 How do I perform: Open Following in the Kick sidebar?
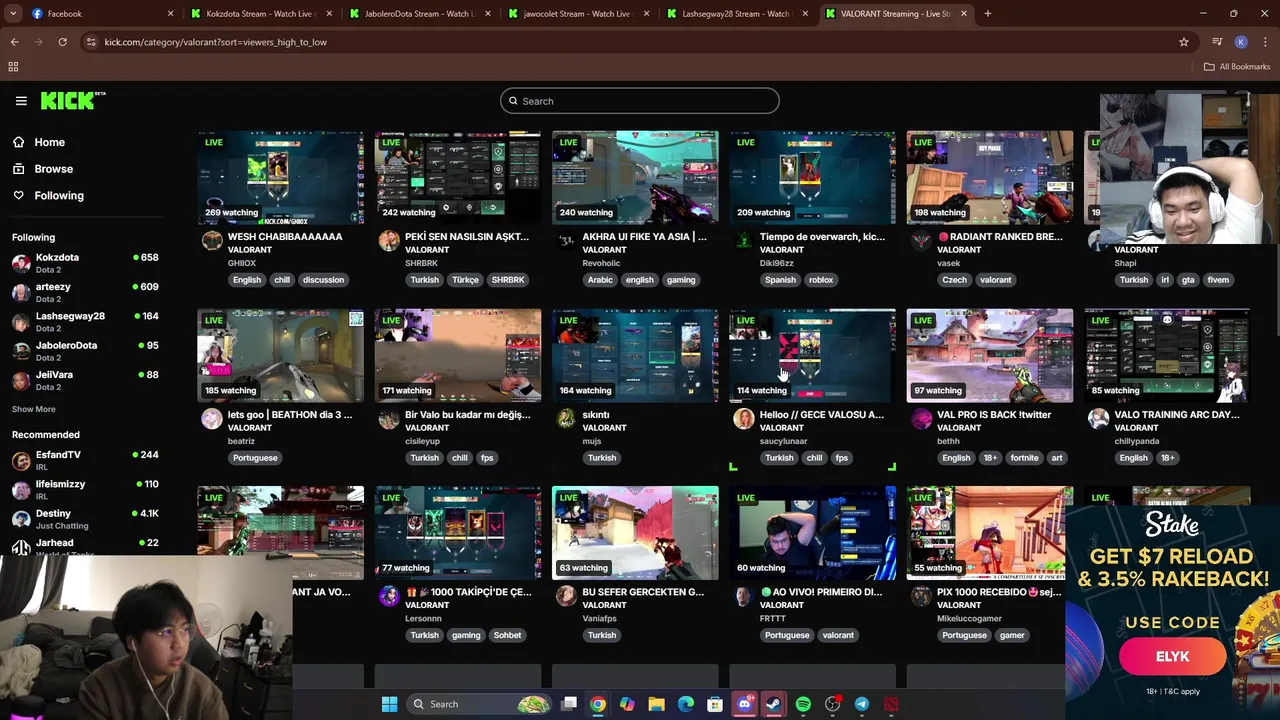click(x=59, y=196)
